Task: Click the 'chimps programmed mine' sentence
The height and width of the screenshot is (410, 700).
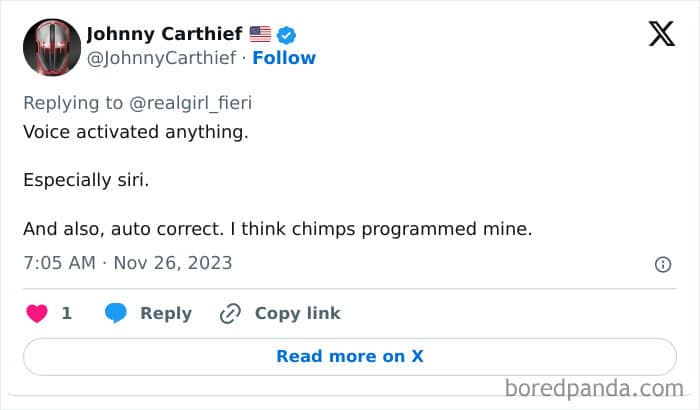Action: point(400,229)
